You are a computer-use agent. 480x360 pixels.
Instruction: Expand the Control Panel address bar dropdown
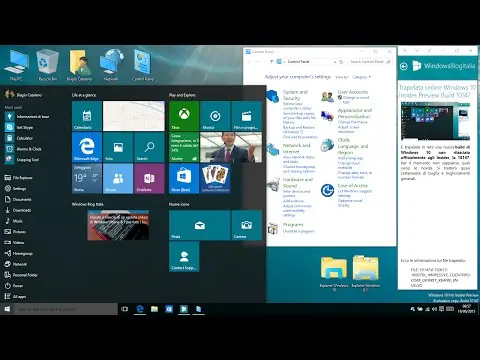335,62
